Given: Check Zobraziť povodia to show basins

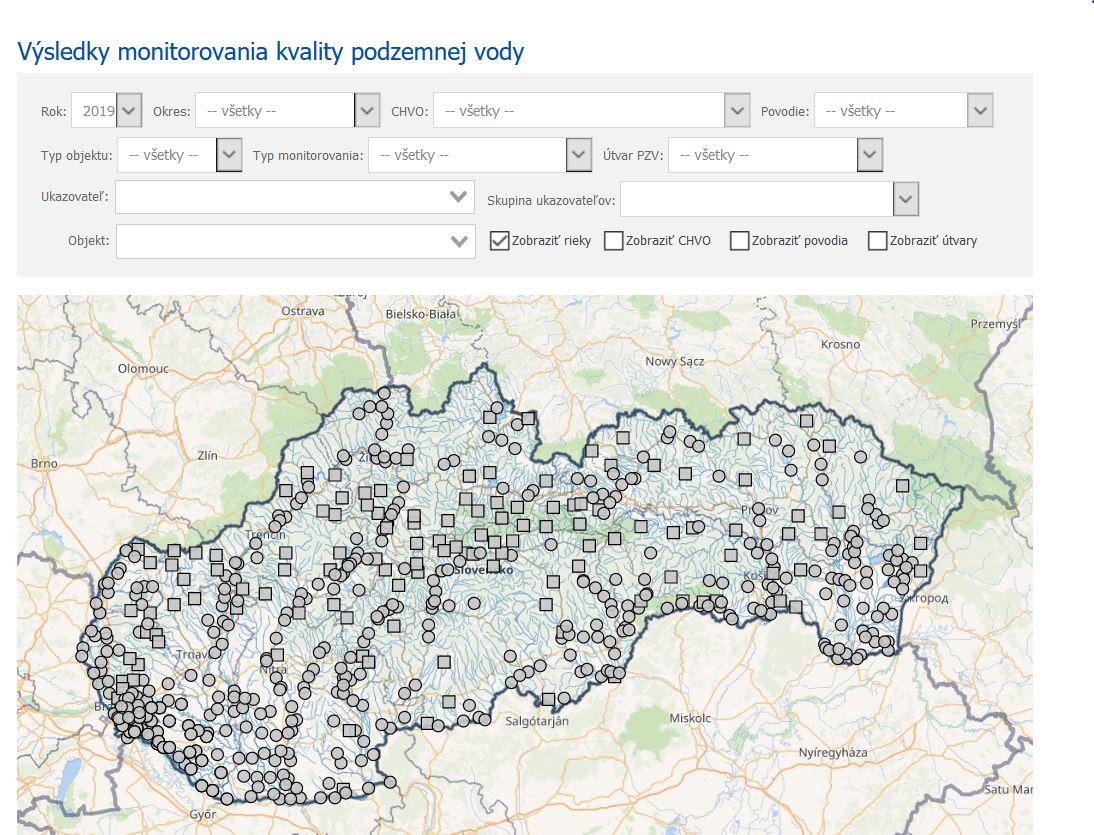Looking at the screenshot, I should coord(738,240).
